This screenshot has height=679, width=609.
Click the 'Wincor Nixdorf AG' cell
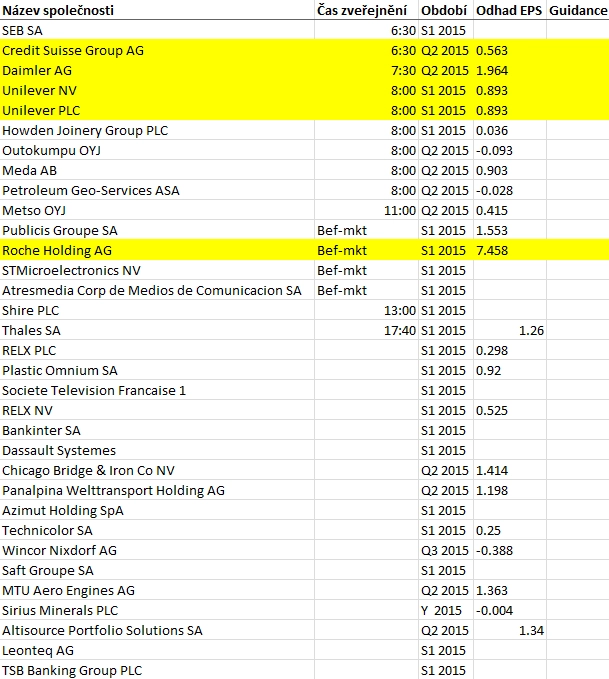tap(157, 550)
